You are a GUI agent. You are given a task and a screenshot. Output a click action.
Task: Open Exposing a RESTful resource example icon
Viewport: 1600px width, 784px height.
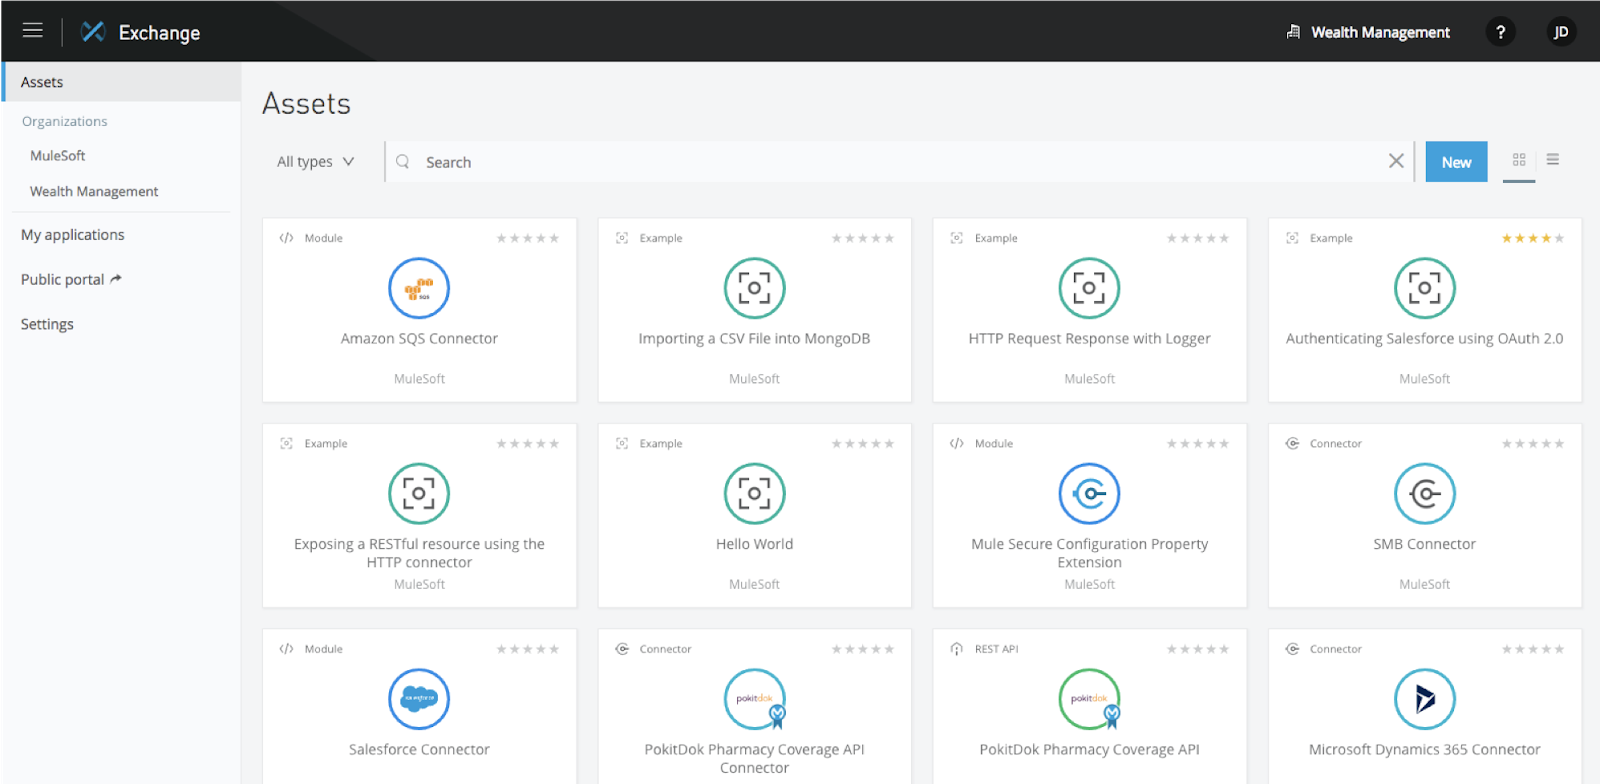[x=419, y=493]
